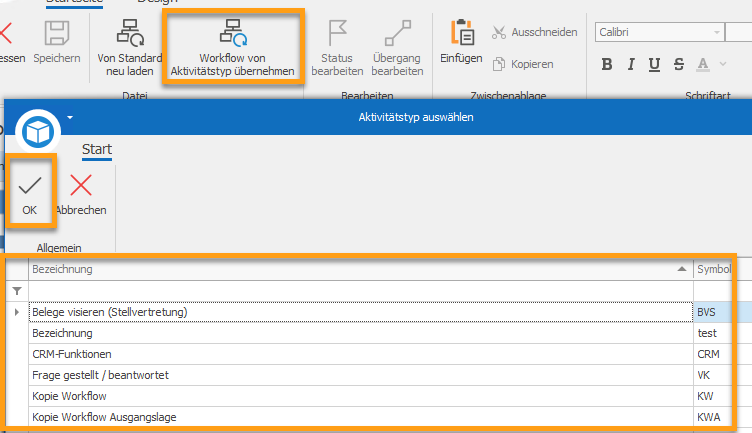752x433 pixels.
Task: Copy selection with Kopieren
Action: click(523, 64)
